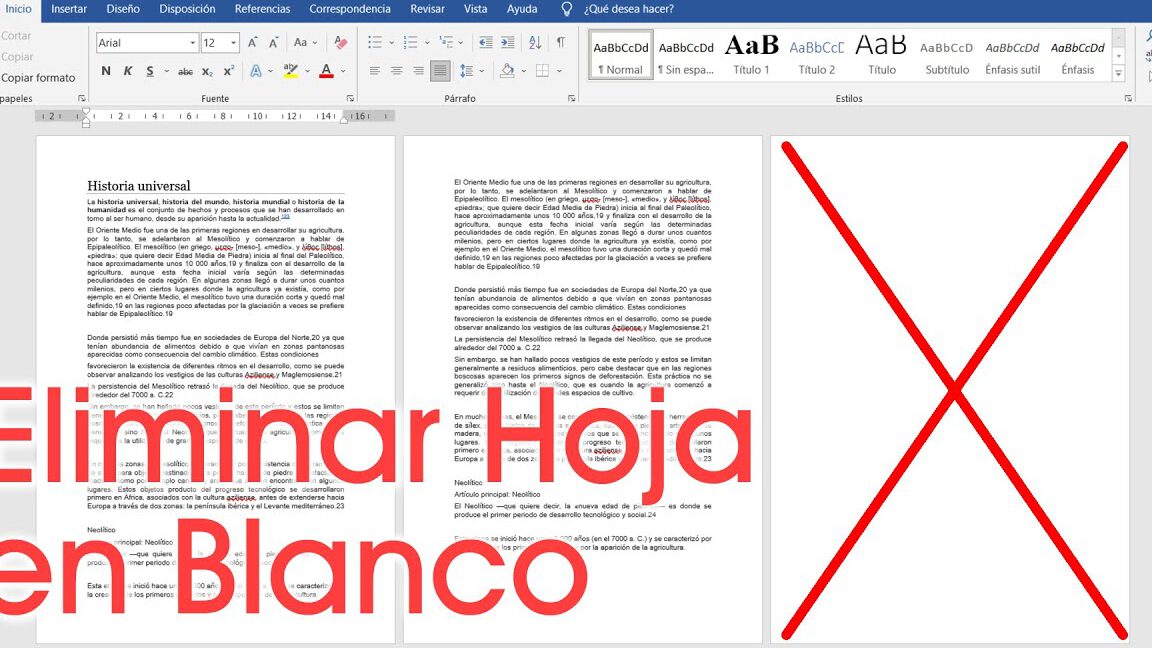Show paragraph marks with the ¶ icon

tap(559, 44)
